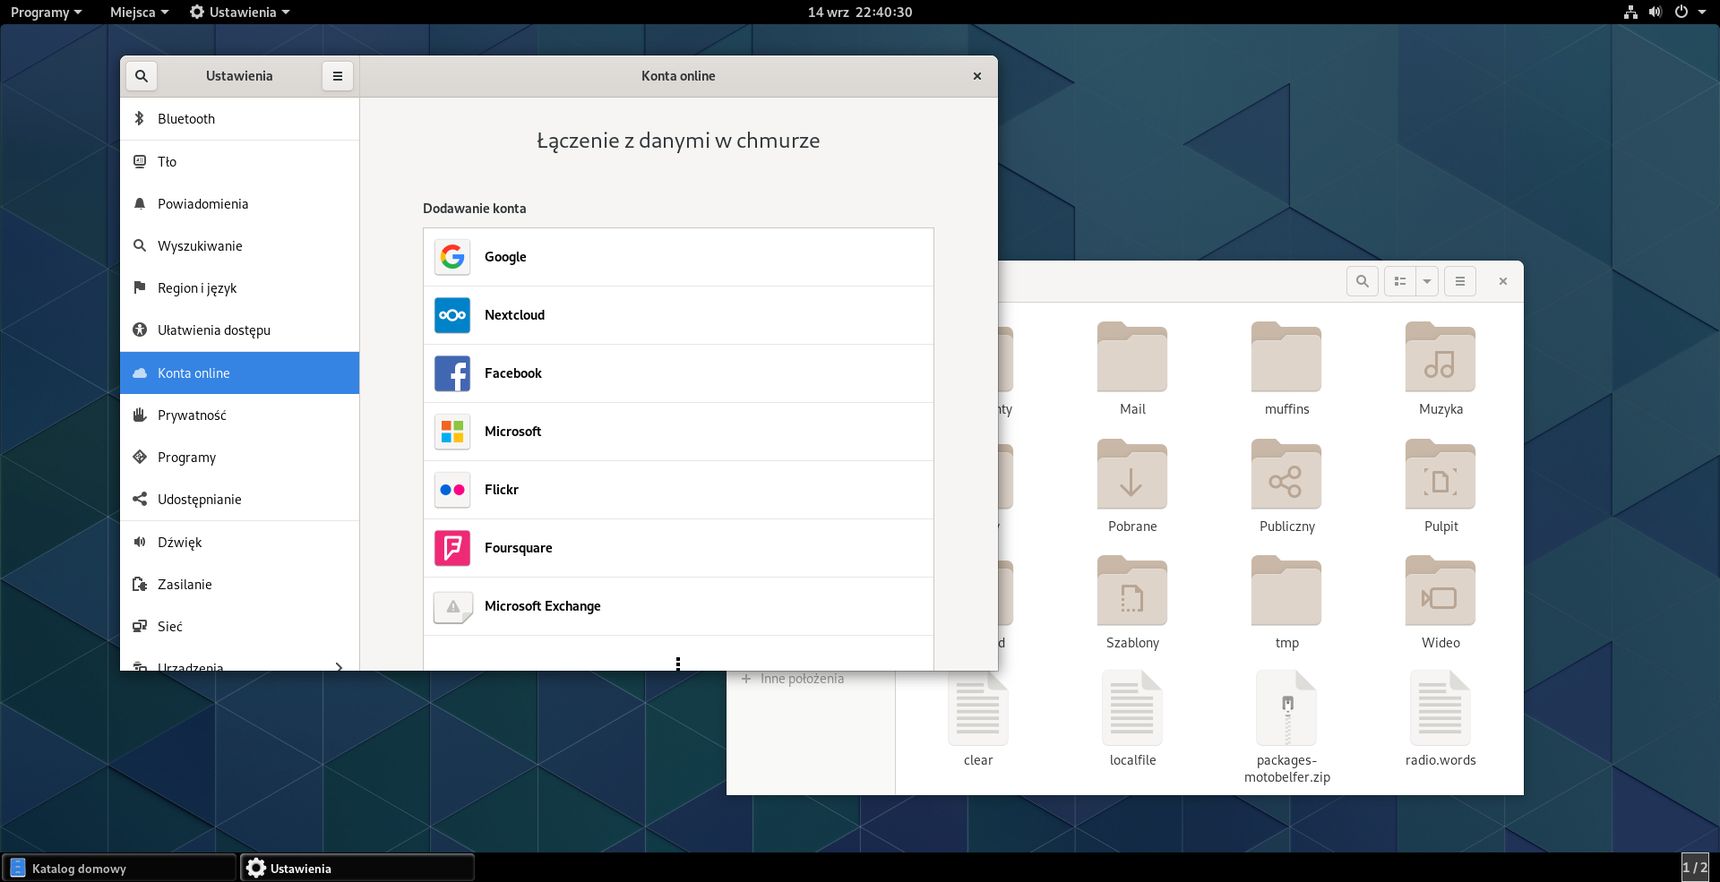Viewport: 1720px width, 882px height.
Task: Toggle the file manager list view button
Action: [1400, 282]
